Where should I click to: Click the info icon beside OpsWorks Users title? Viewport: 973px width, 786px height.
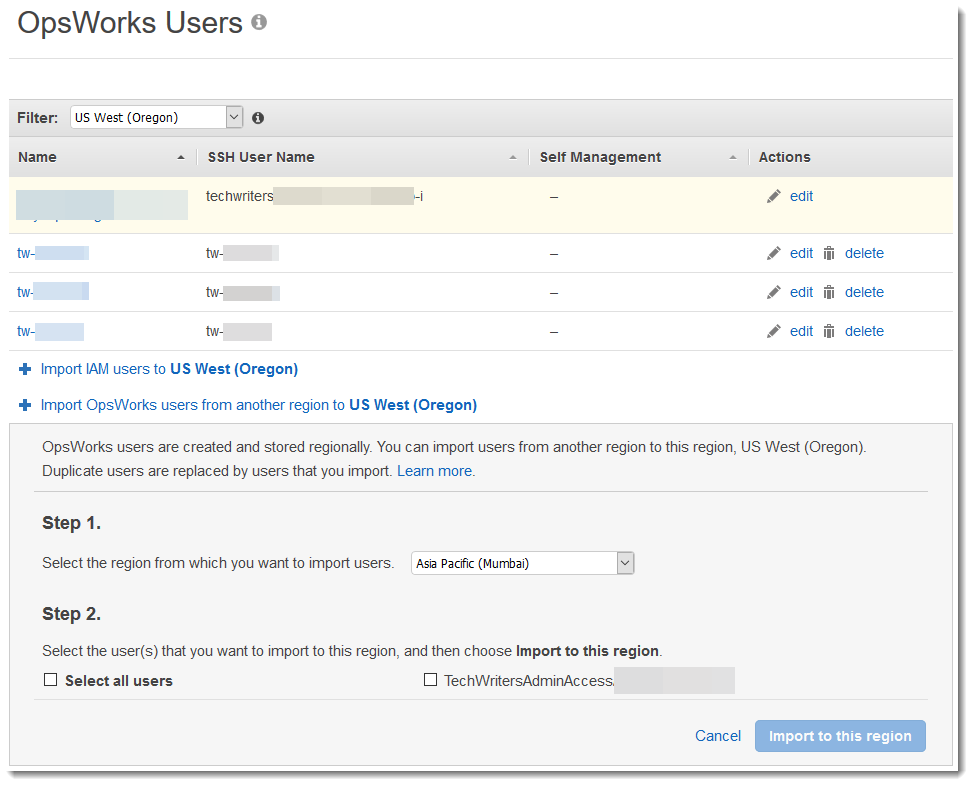[259, 22]
